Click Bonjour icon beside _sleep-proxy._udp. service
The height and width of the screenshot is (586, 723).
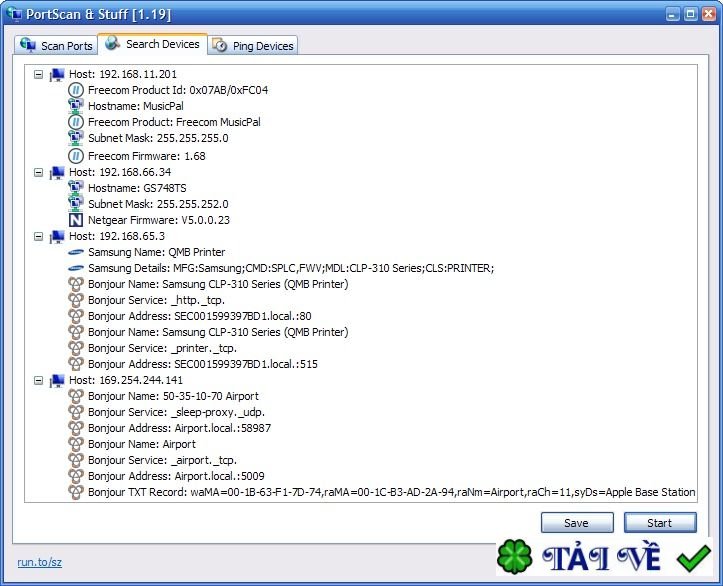[76, 412]
